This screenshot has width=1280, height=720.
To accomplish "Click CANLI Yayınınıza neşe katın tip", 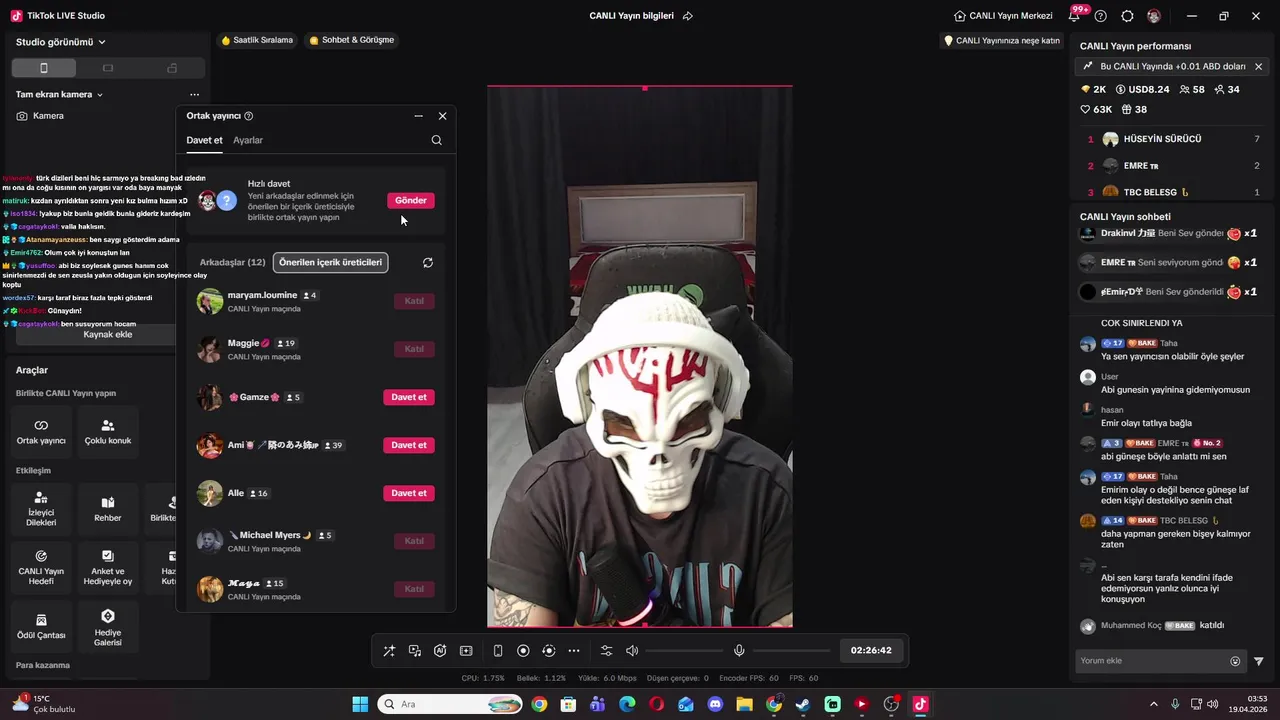I will (1002, 41).
